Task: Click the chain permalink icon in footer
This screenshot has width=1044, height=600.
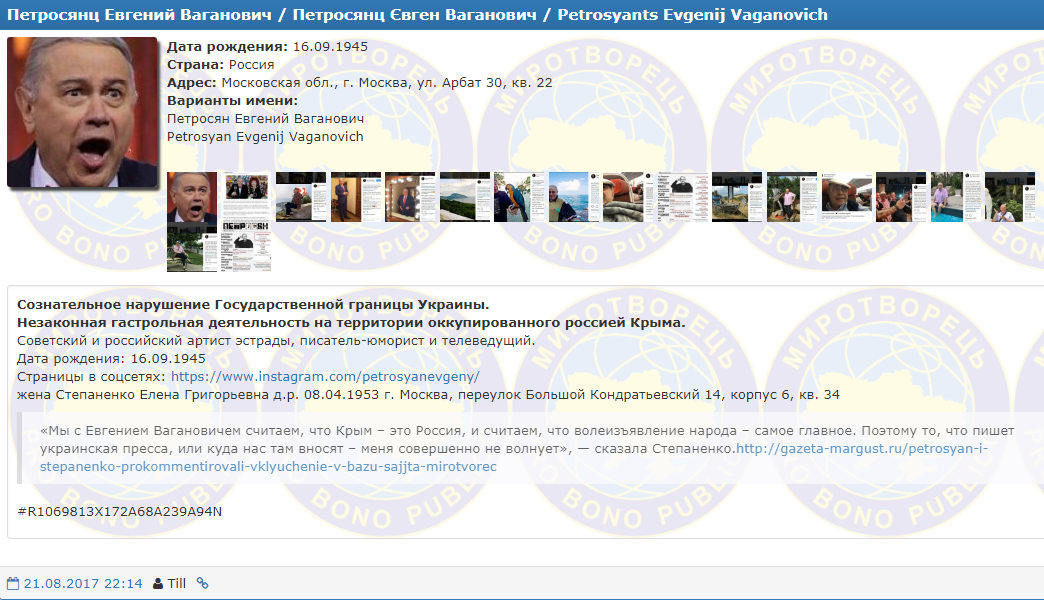Action: point(202,583)
